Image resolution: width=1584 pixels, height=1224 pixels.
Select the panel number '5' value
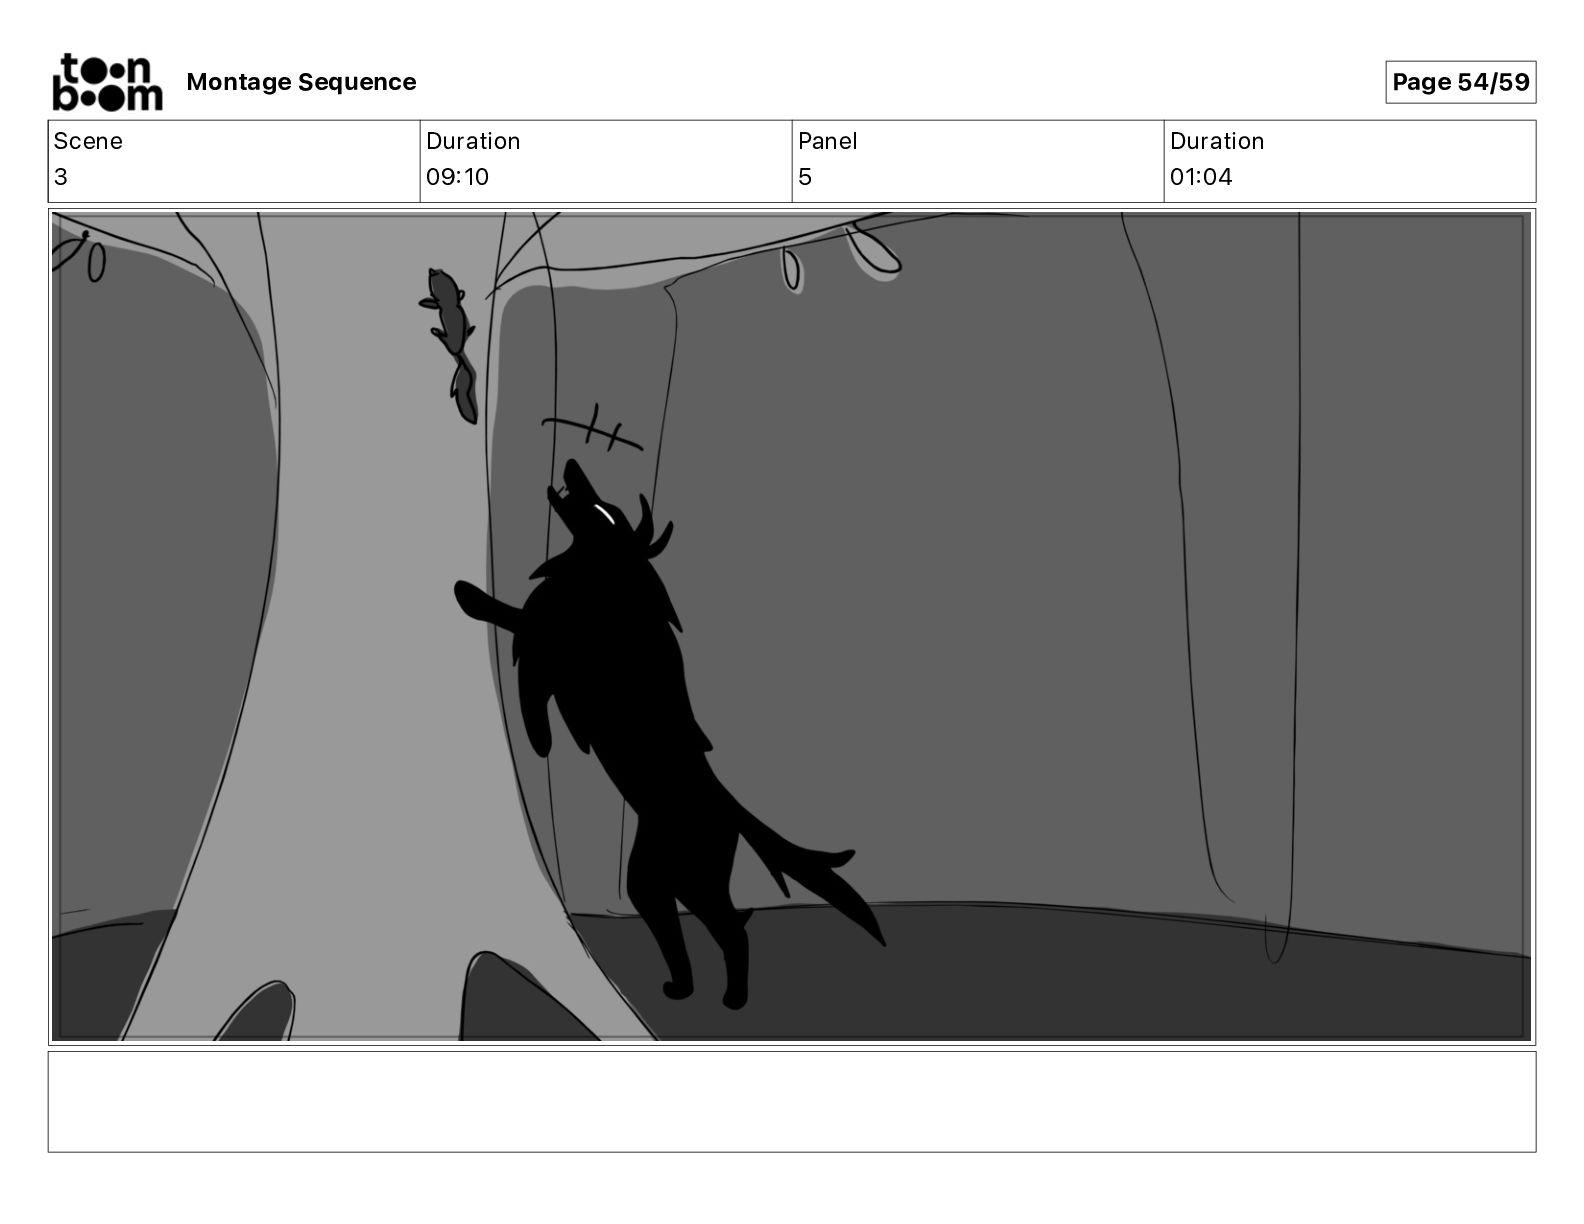tap(805, 177)
